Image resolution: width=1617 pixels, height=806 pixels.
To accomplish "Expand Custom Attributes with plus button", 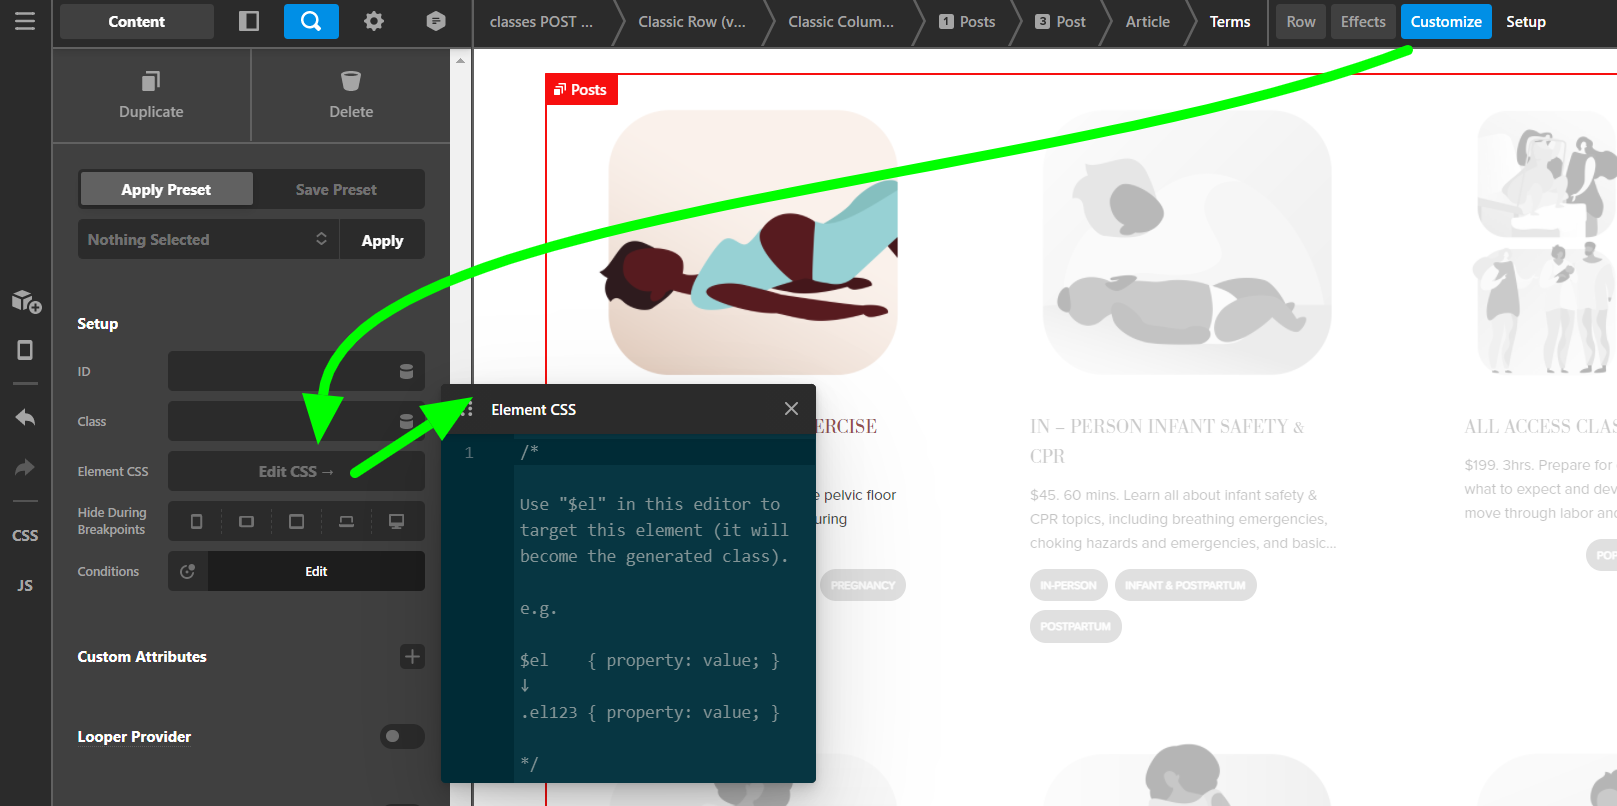I will (412, 657).
